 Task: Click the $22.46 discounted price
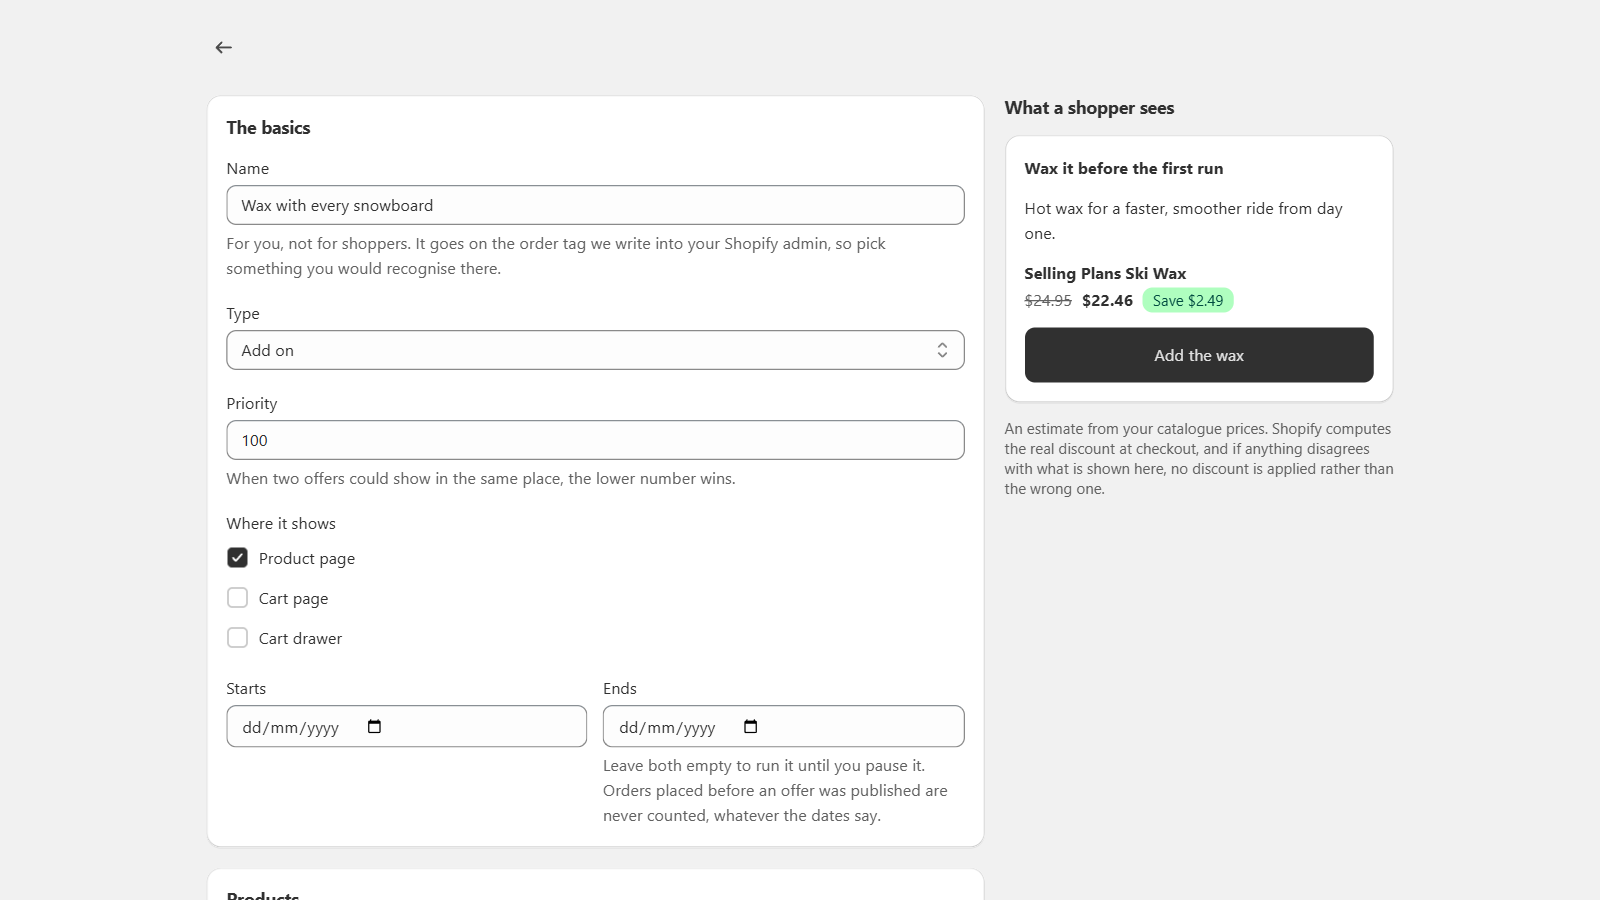(x=1107, y=301)
